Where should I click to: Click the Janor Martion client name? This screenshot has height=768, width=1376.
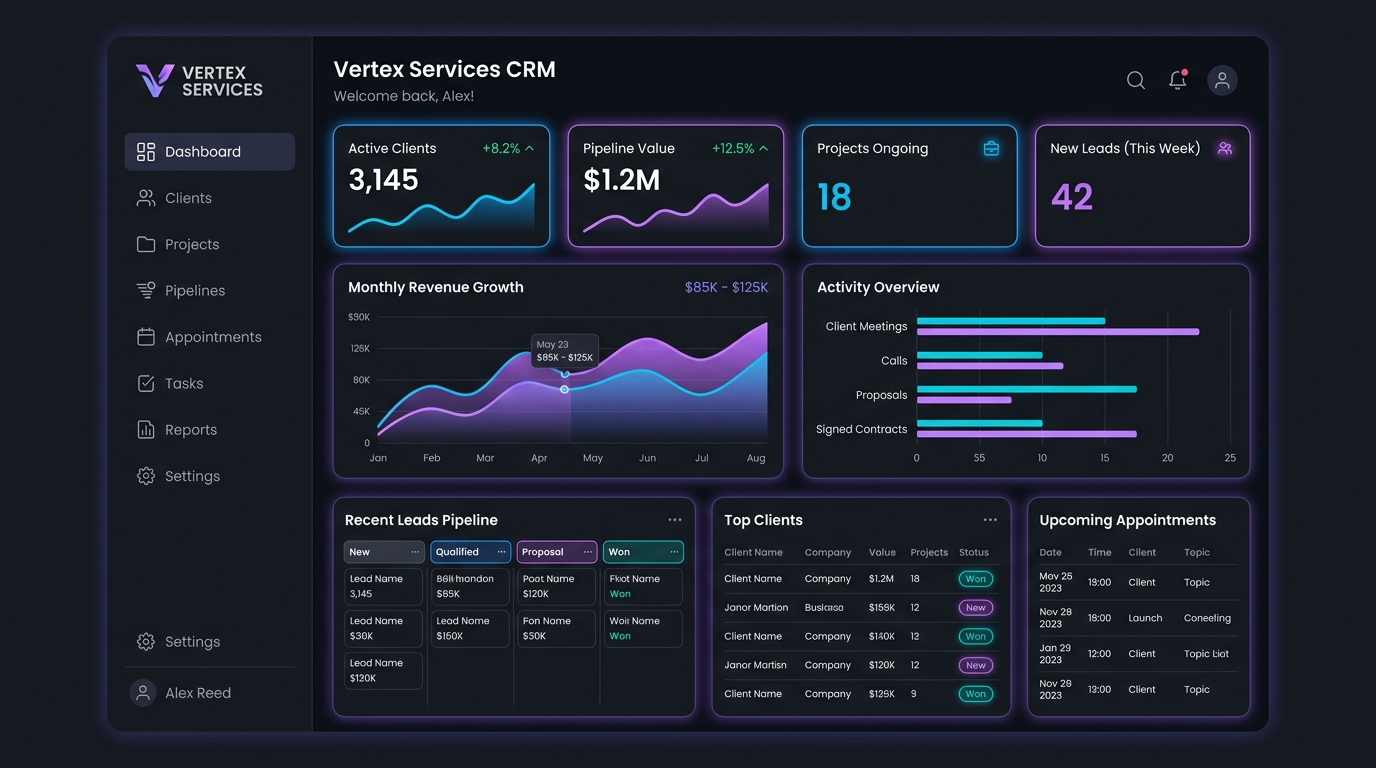(x=756, y=607)
